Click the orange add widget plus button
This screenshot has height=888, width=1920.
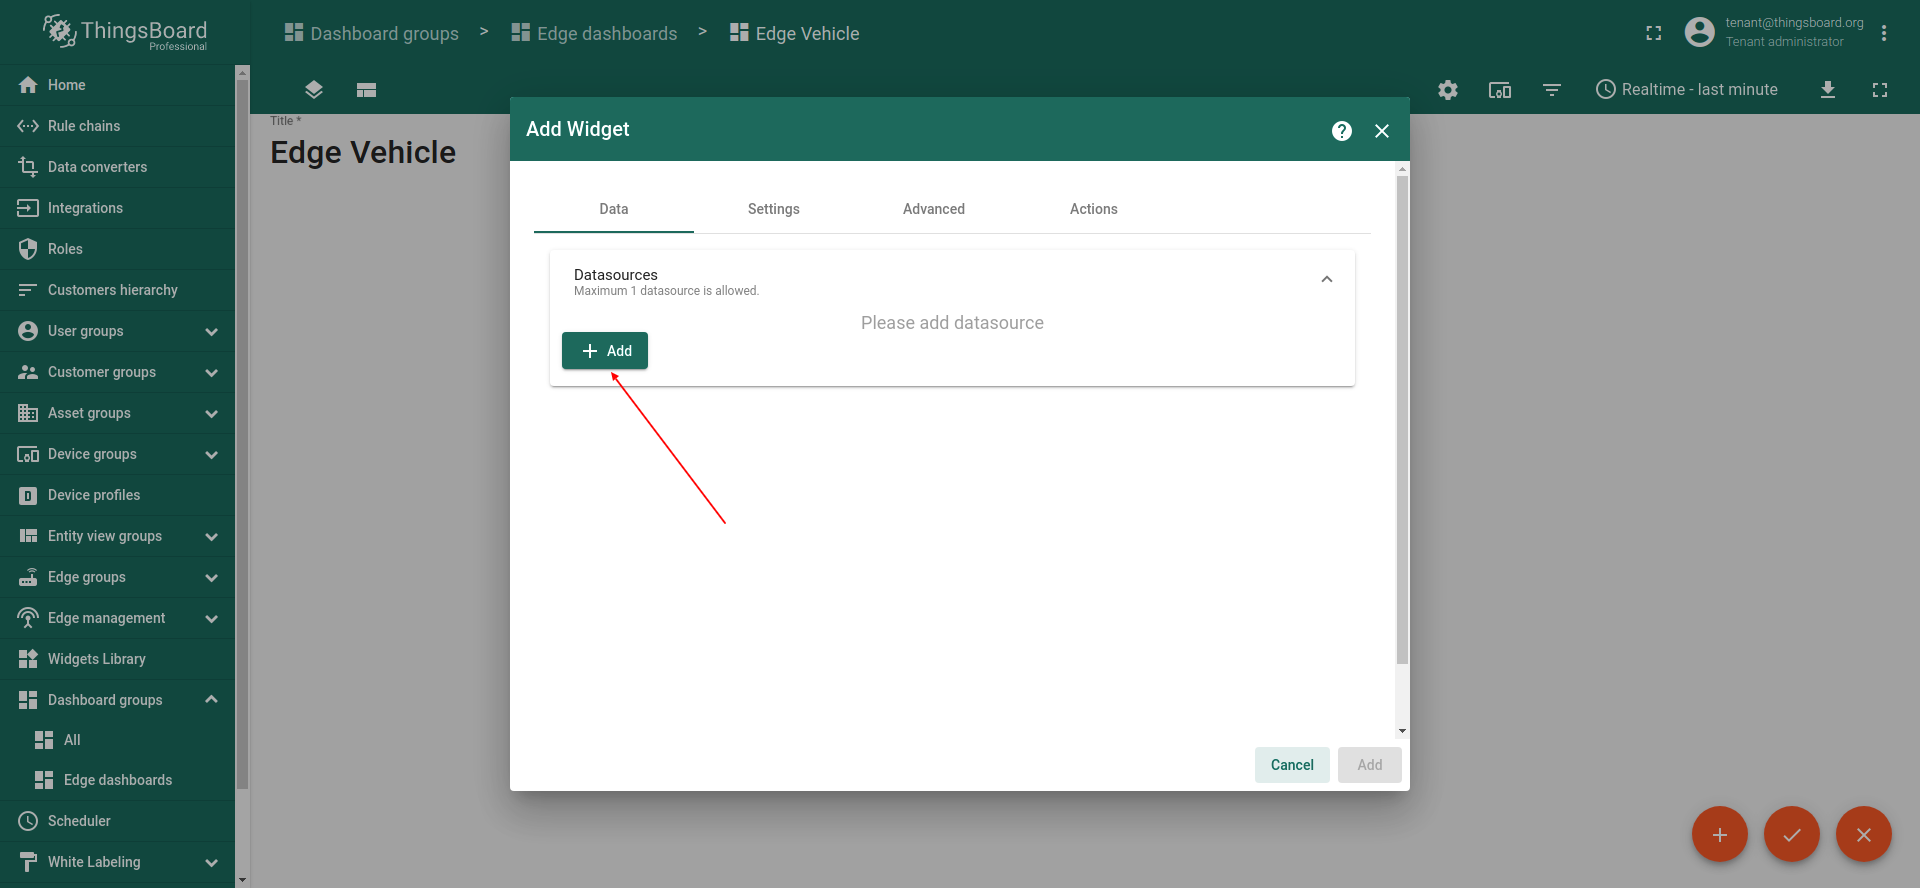click(x=1720, y=834)
